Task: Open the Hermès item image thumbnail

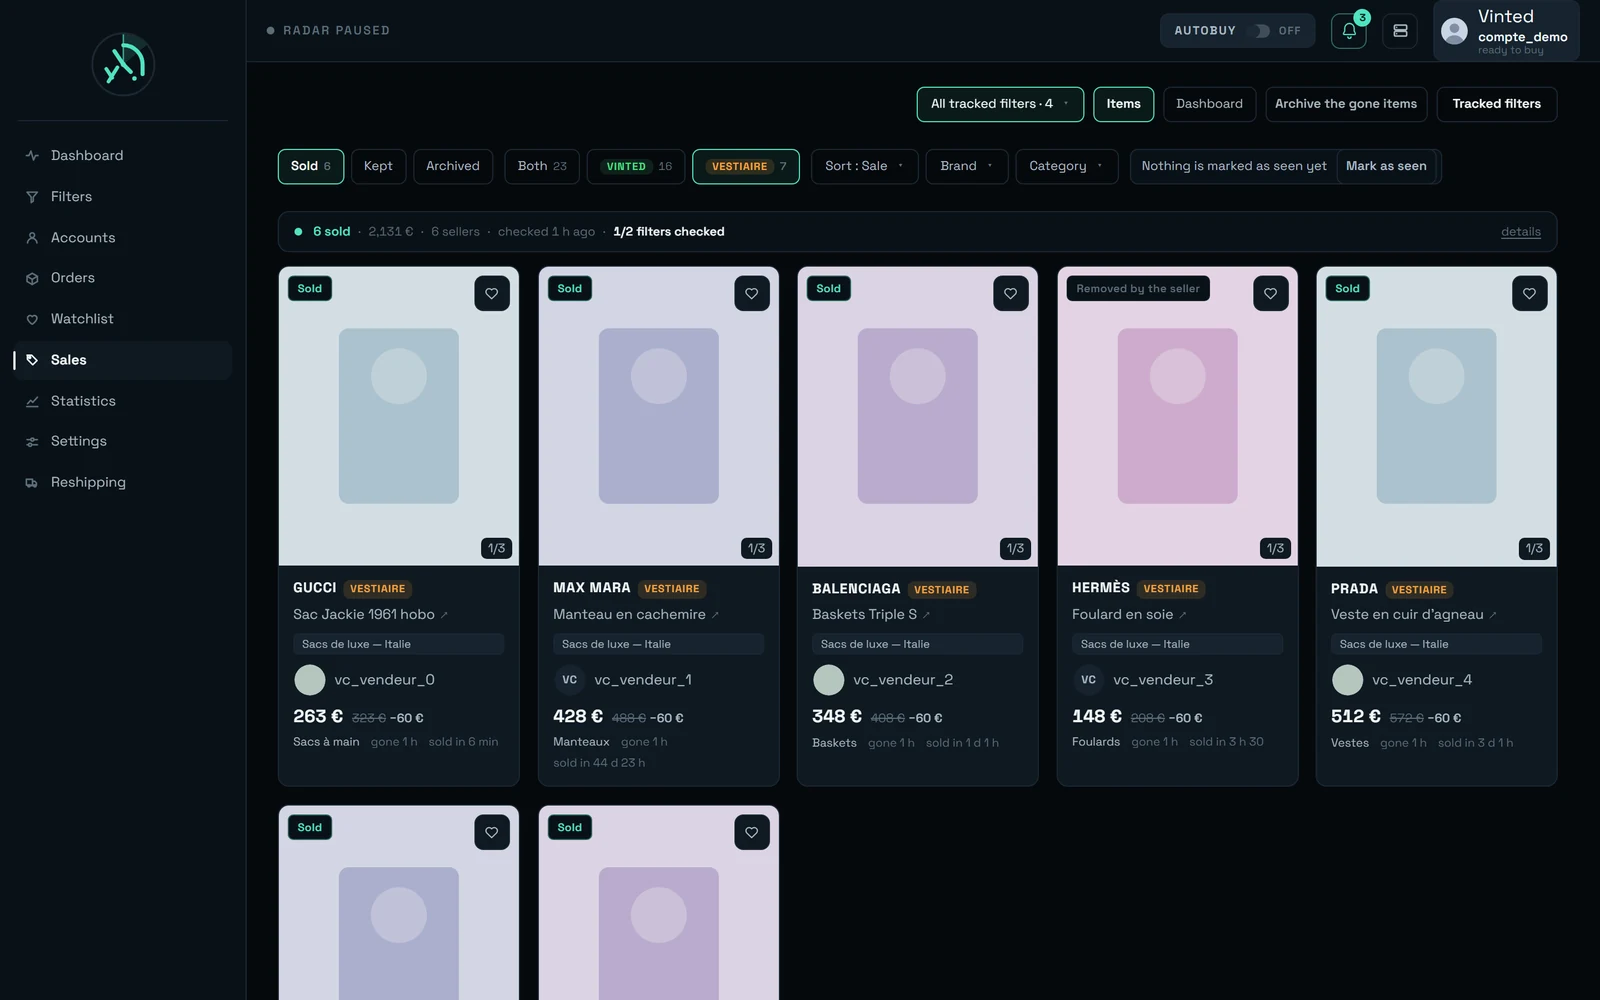Action: tap(1177, 416)
